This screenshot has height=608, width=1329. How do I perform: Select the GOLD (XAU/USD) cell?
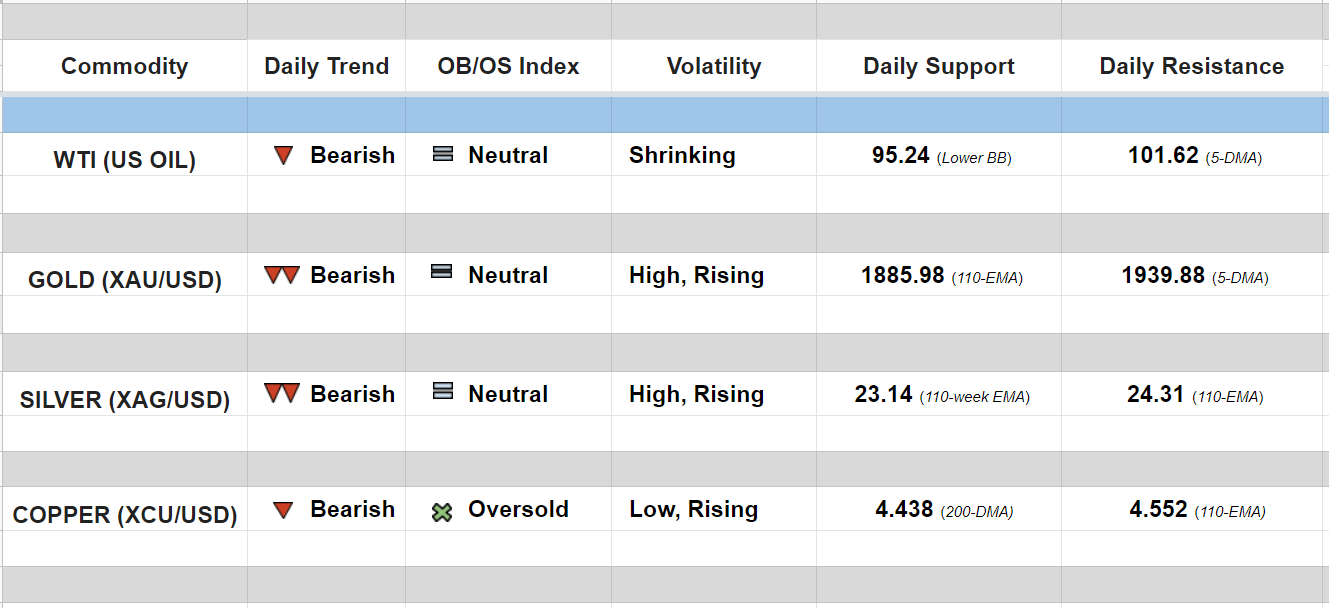pyautogui.click(x=124, y=280)
